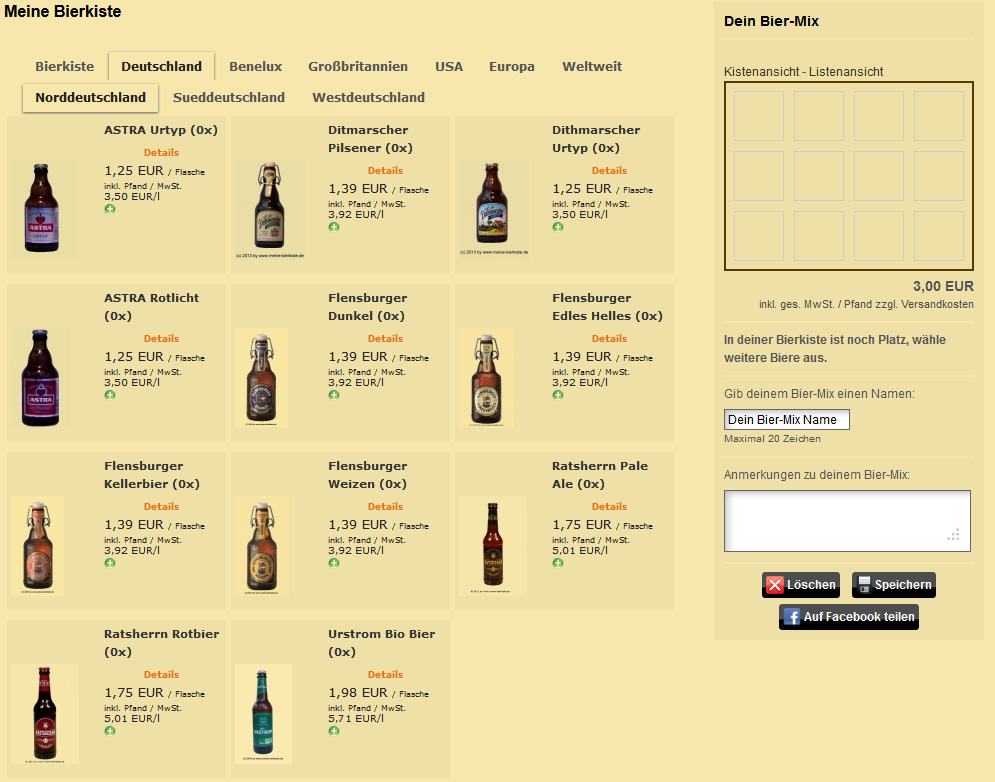Click the ASTRA Urtyp (0x) title
This screenshot has height=782, width=995.
[161, 130]
